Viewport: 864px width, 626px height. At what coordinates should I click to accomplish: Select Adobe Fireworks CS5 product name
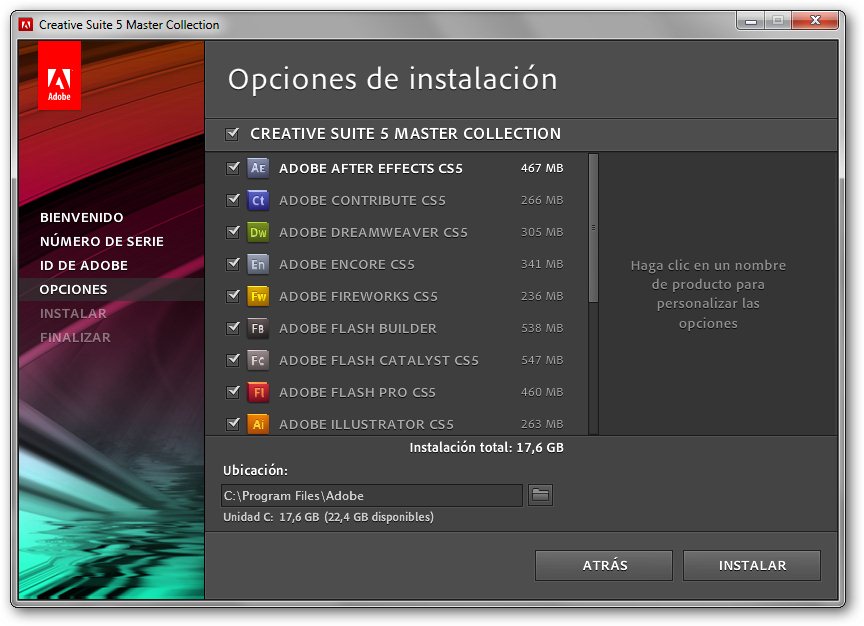[x=358, y=296]
